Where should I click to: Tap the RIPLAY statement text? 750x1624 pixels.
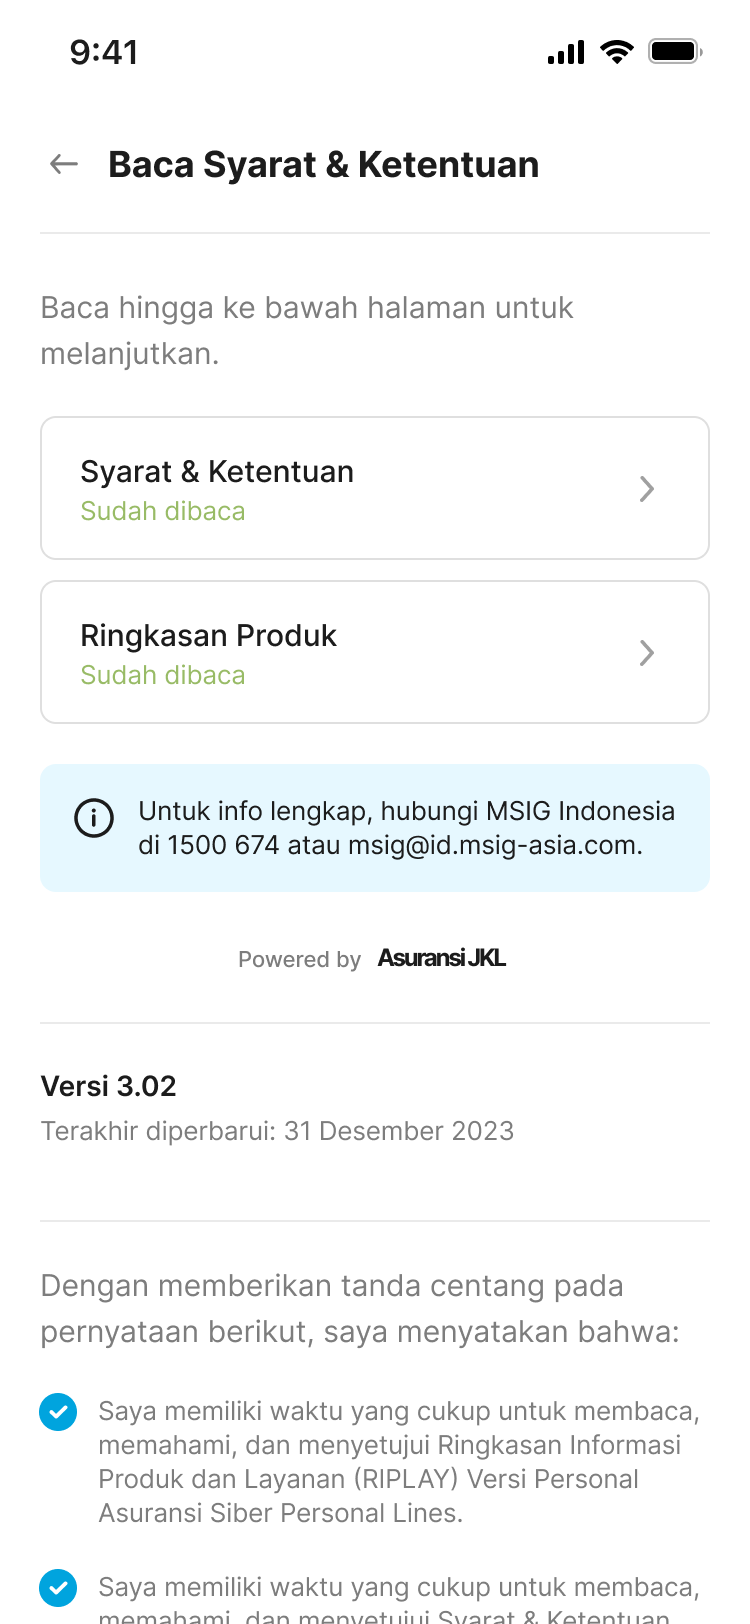click(398, 1462)
